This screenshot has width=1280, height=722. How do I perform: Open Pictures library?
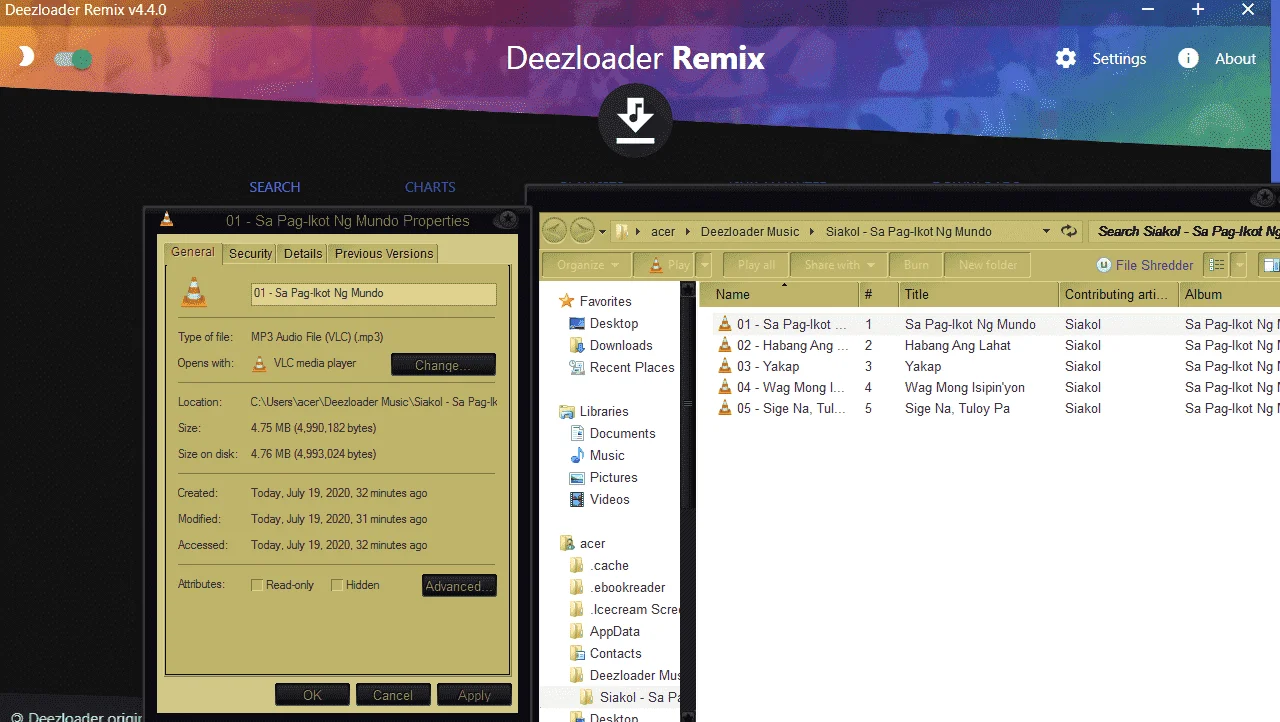pos(613,477)
